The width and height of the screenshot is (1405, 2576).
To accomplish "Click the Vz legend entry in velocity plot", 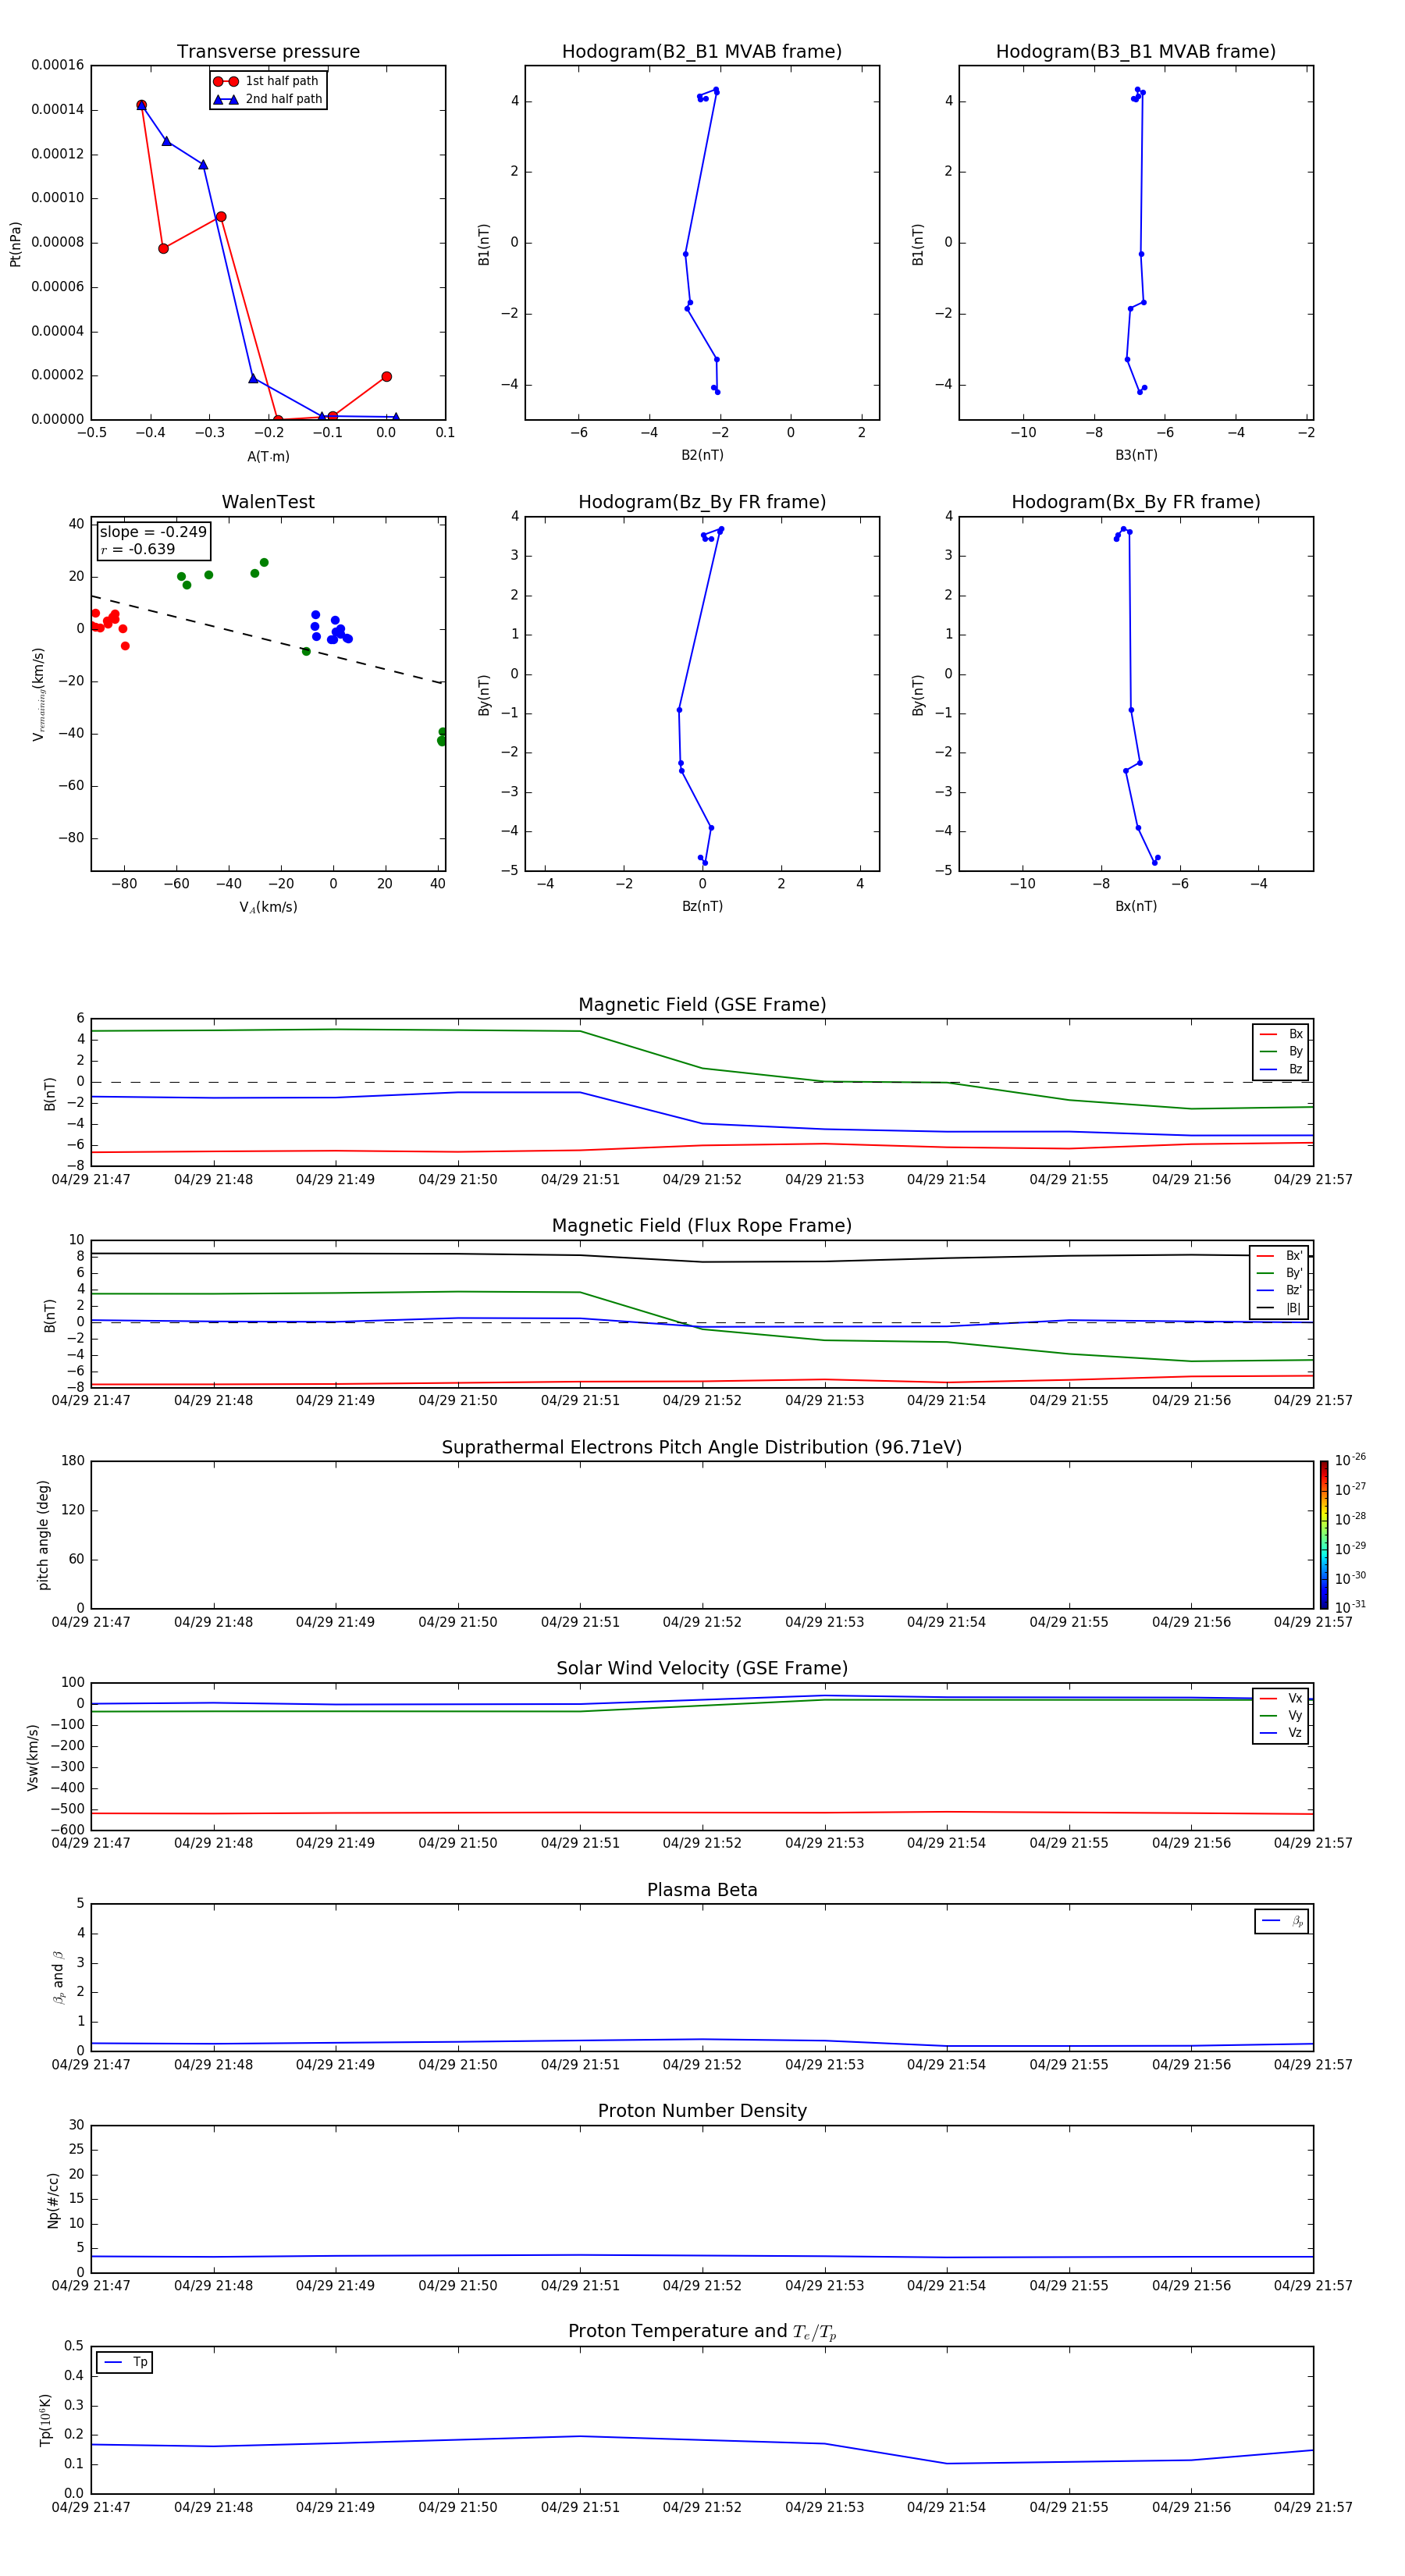I will (1281, 1733).
